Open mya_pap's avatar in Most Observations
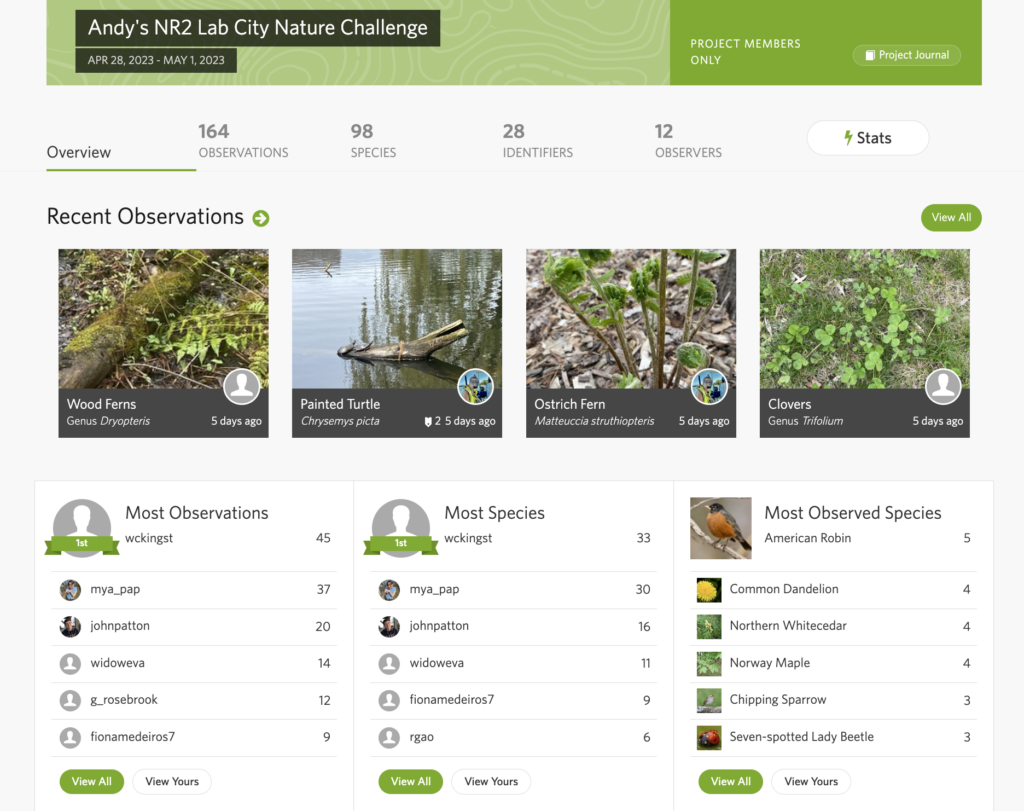Screen dimensions: 1024x811 click(70, 590)
